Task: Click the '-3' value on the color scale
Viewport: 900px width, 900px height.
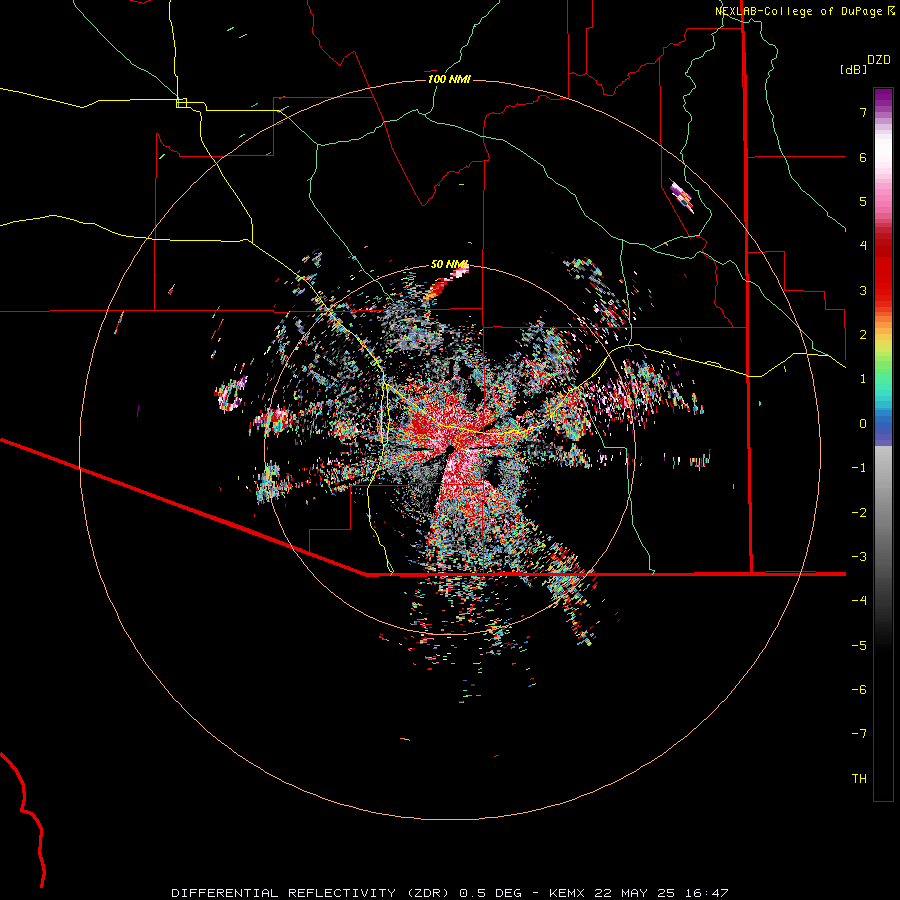Action: point(859,557)
